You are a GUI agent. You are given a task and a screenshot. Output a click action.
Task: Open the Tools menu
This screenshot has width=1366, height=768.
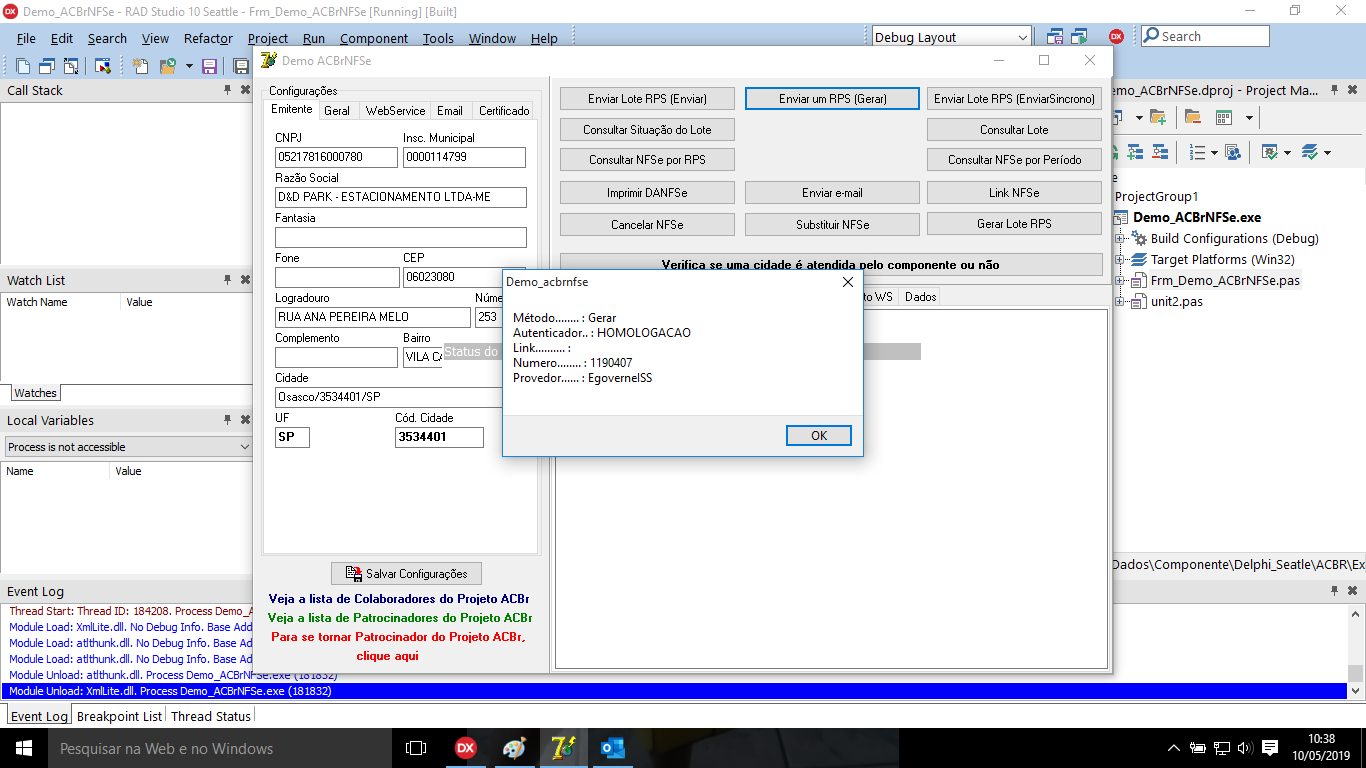point(438,38)
